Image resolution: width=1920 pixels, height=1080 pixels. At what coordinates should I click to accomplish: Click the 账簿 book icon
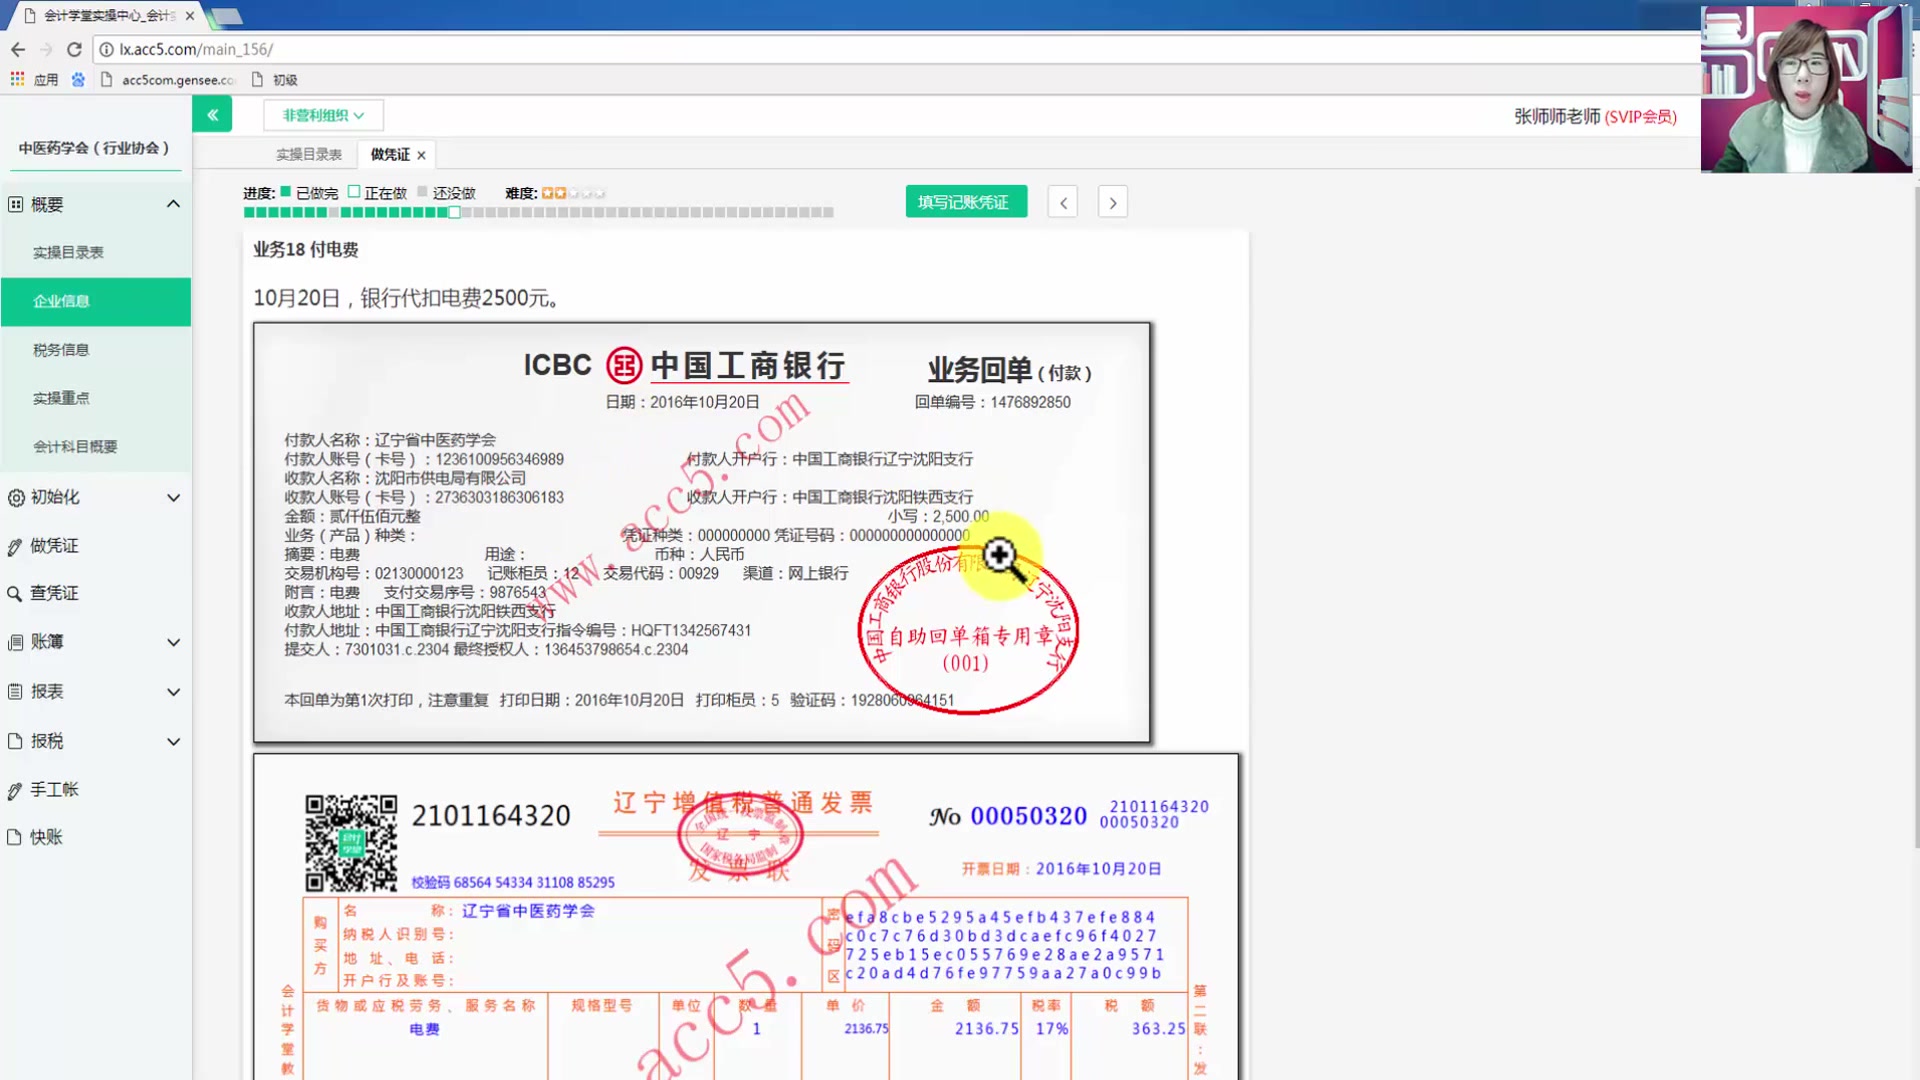[15, 642]
